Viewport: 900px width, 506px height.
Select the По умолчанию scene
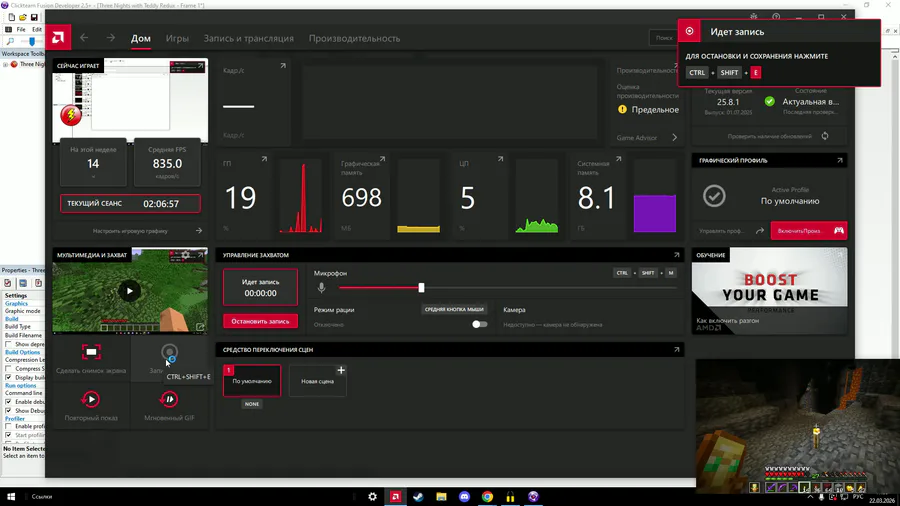252,381
